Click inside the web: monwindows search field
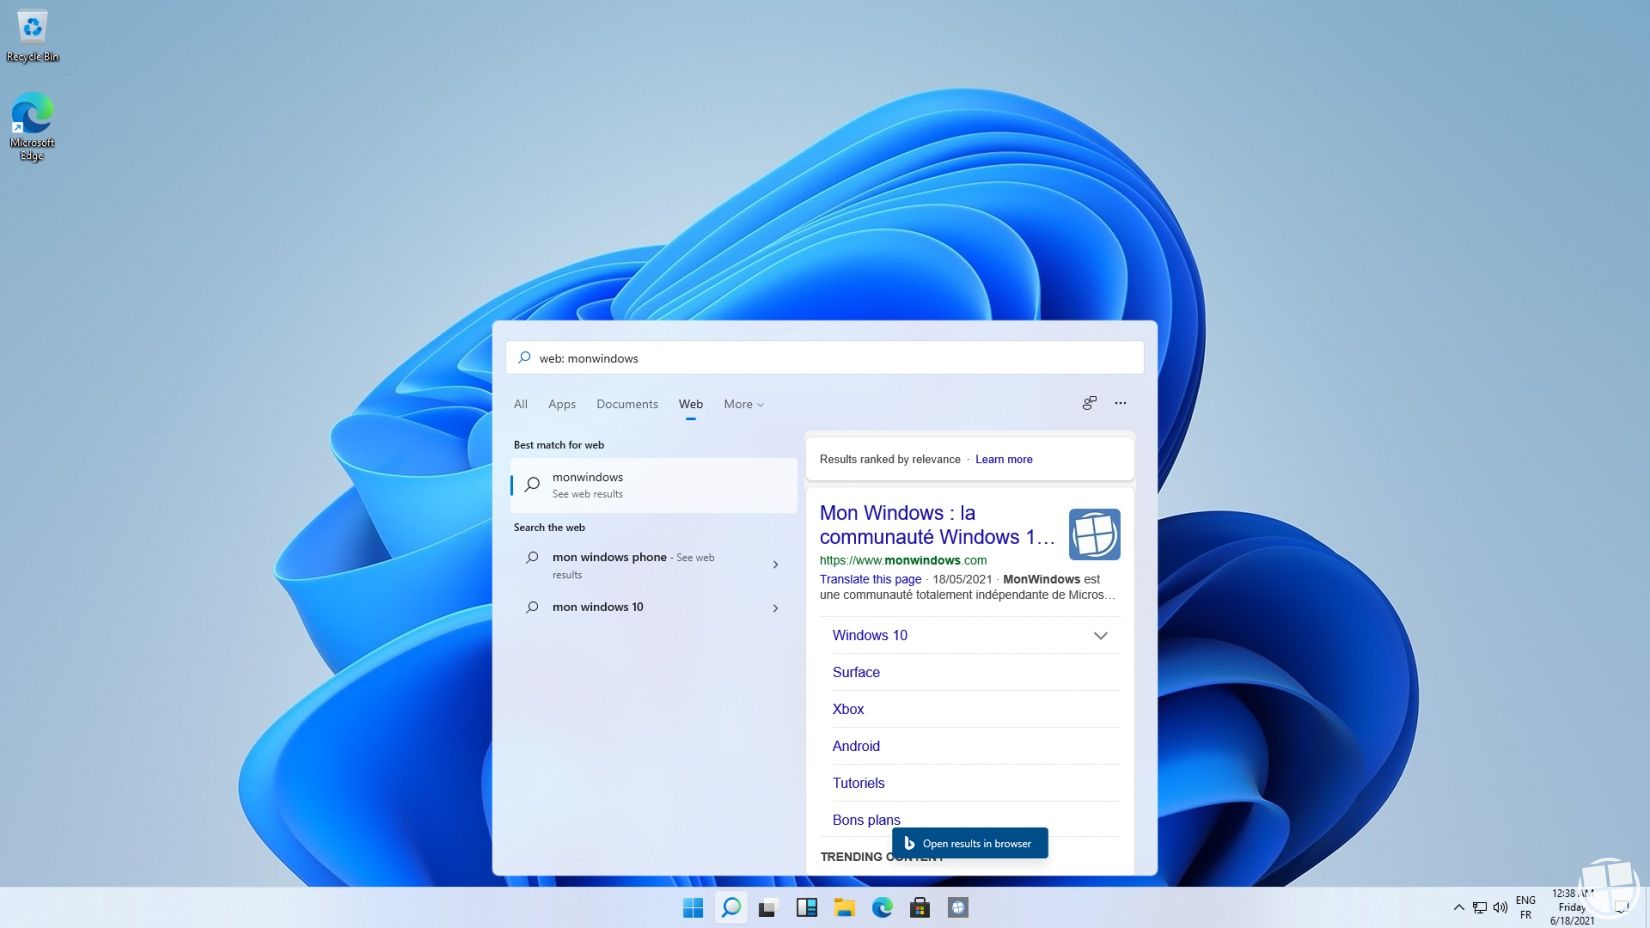Viewport: 1650px width, 928px height. 824,357
